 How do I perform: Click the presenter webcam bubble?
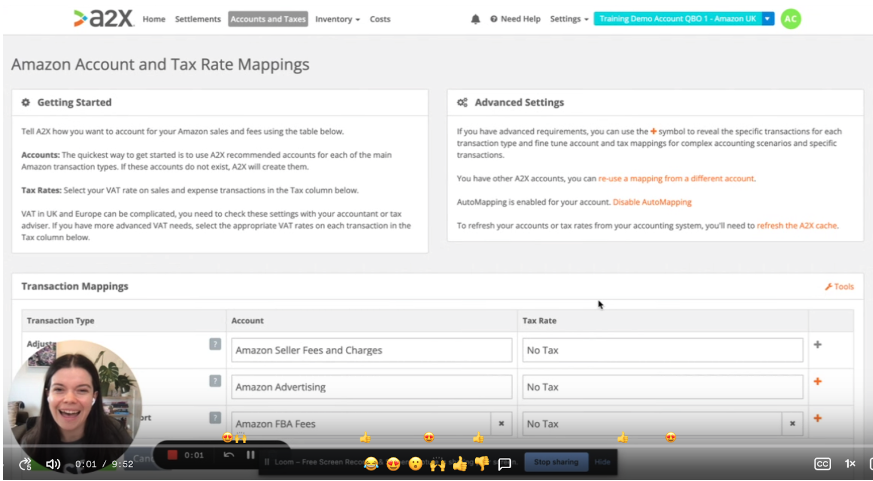tap(75, 406)
